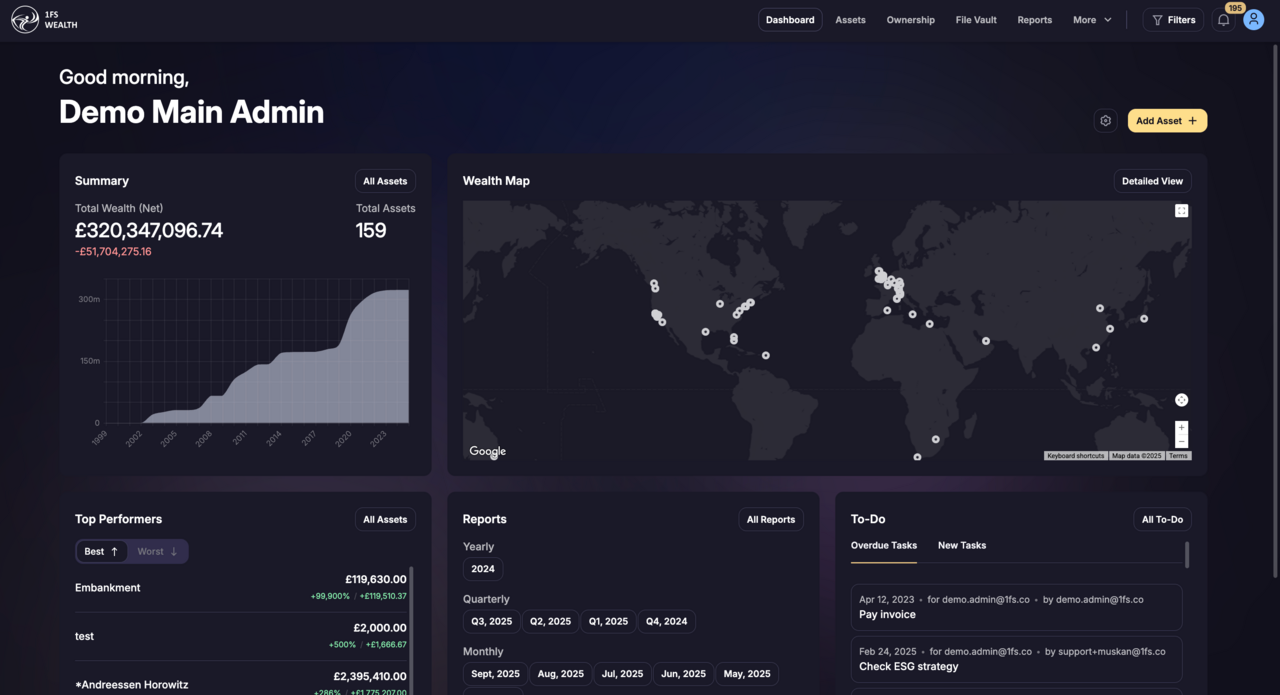Open the Detailed View of Wealth Map
The width and height of the screenshot is (1280, 695).
[x=1152, y=181]
